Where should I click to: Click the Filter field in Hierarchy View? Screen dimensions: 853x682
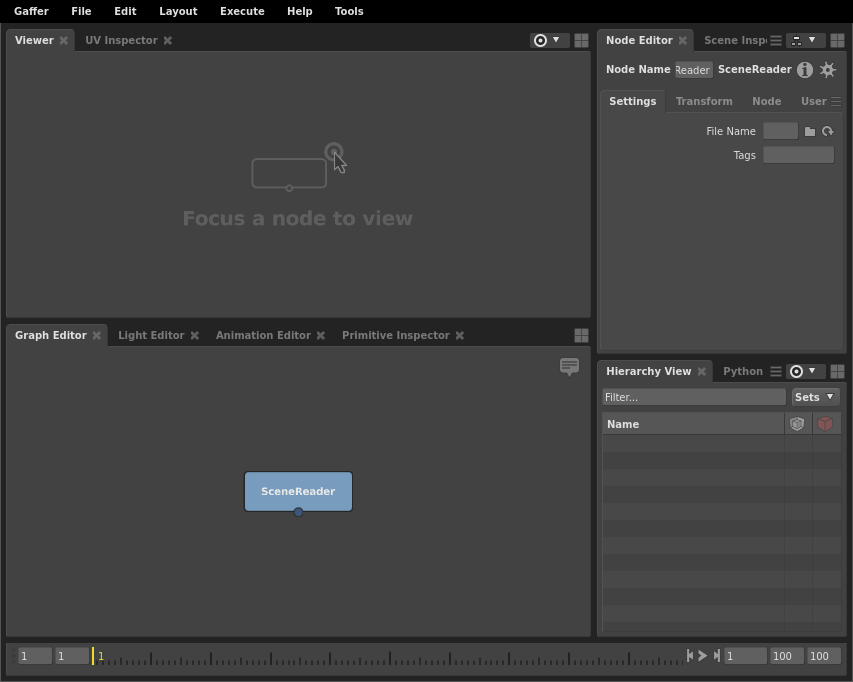pyautogui.click(x=693, y=397)
